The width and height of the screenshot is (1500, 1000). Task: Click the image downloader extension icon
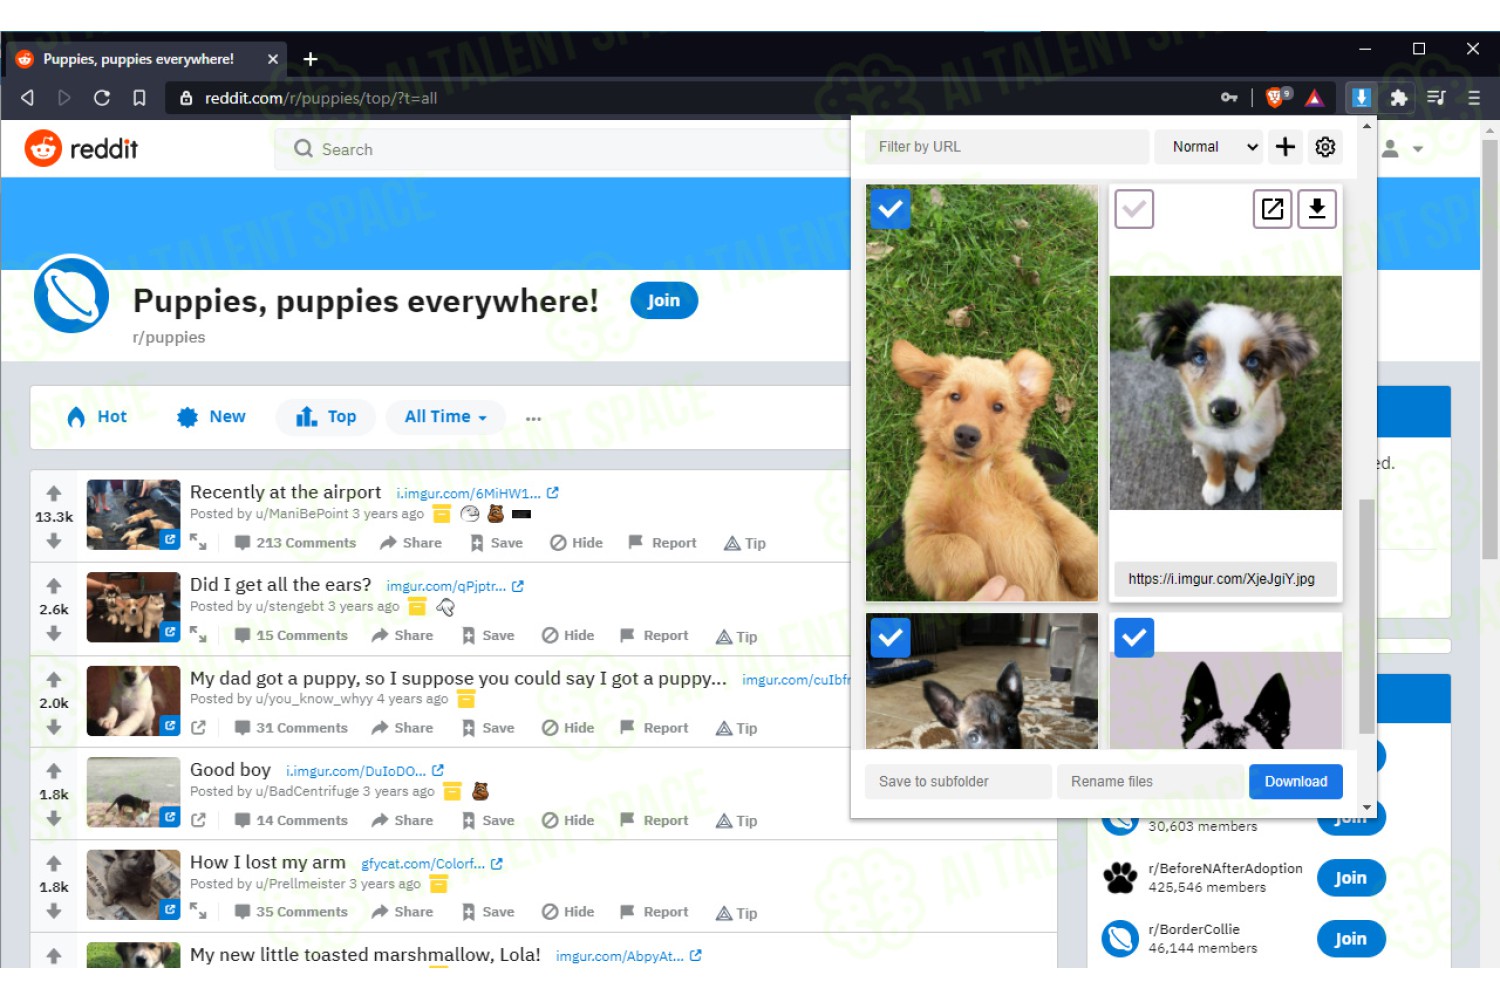point(1361,97)
